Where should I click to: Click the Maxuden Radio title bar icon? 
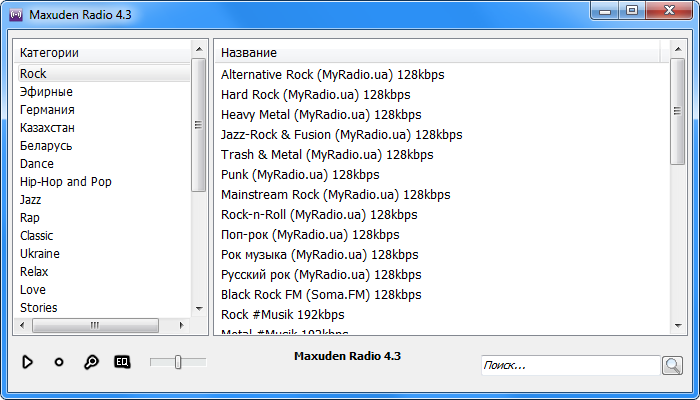click(x=16, y=14)
